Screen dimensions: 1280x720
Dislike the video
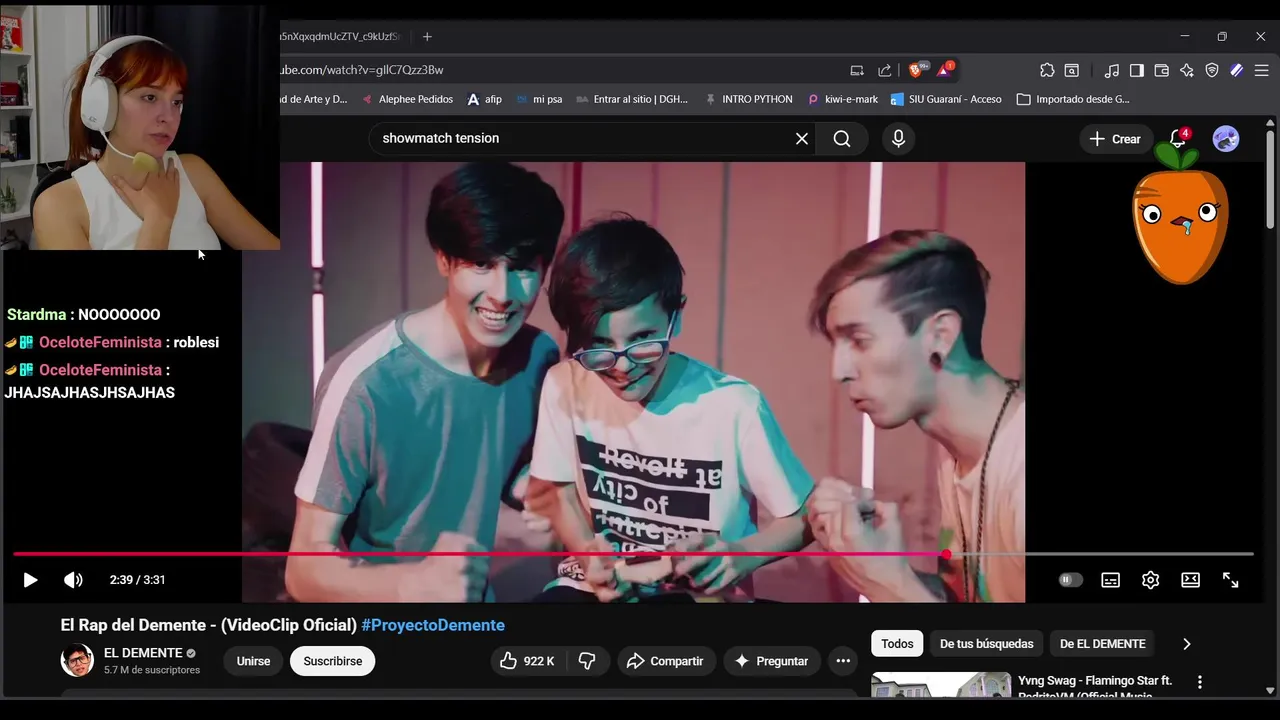pyautogui.click(x=587, y=661)
